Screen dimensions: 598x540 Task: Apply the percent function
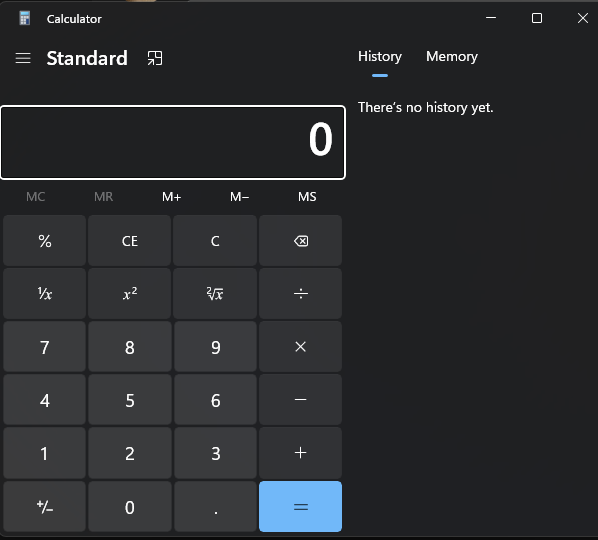click(45, 241)
